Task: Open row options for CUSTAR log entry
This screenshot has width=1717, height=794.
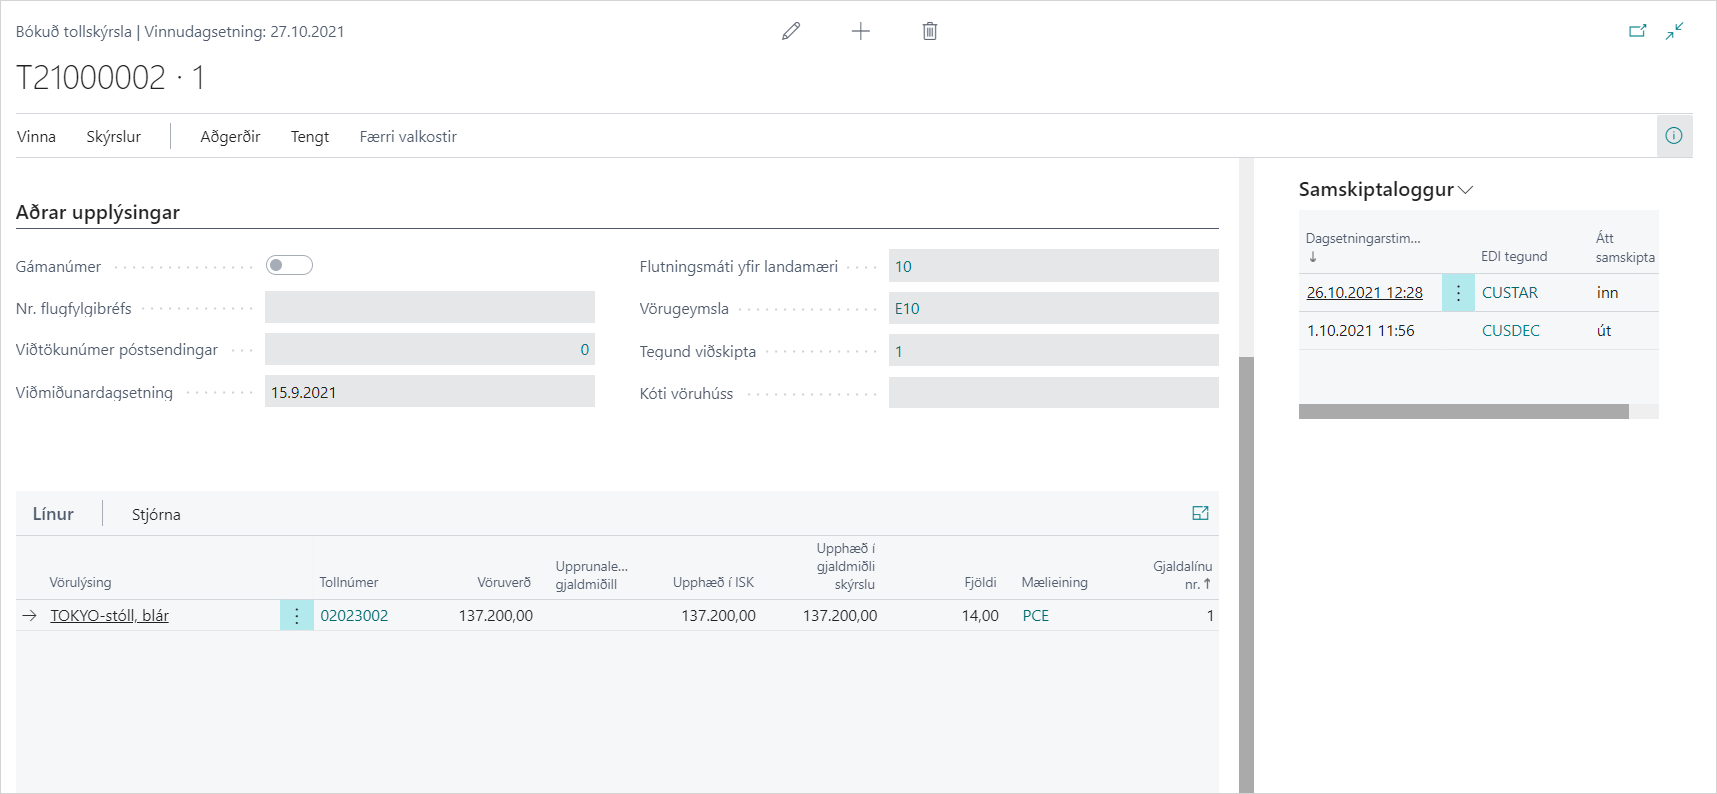Action: (1458, 292)
